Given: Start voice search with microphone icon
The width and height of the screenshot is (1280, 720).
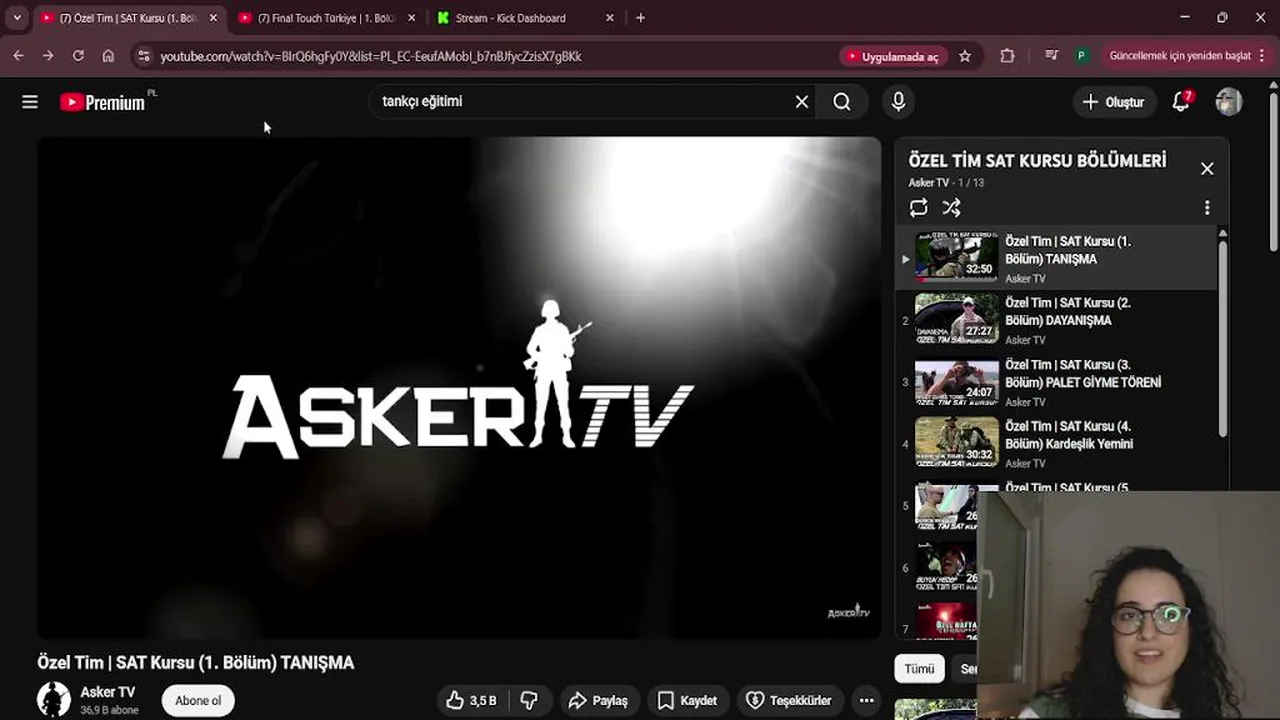Looking at the screenshot, I should 898,101.
